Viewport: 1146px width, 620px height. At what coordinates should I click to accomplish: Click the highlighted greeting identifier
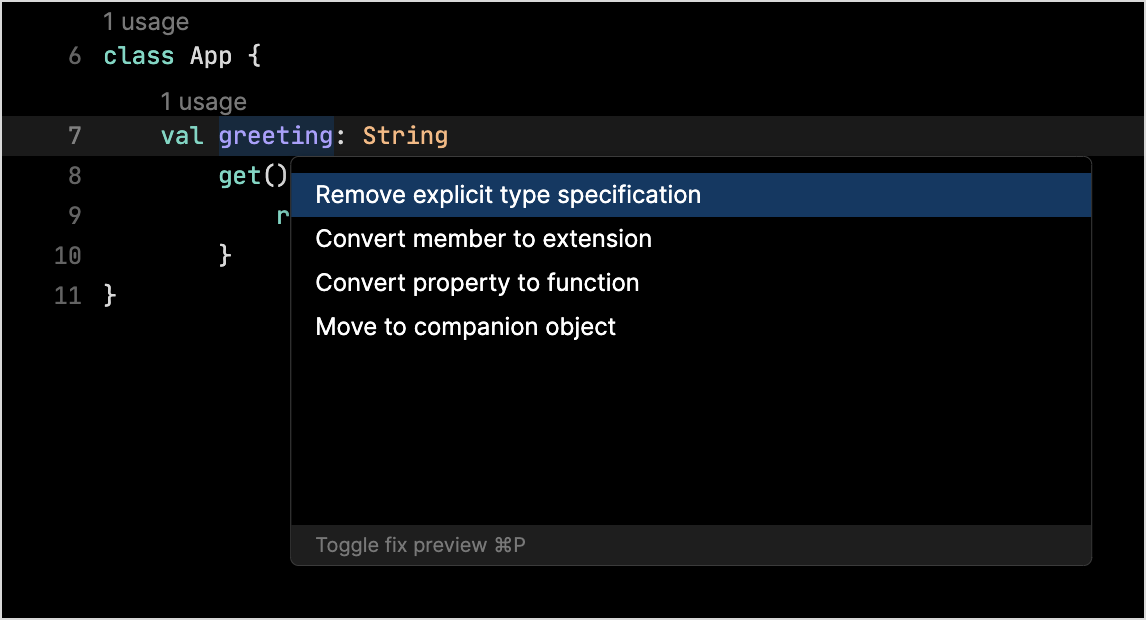point(276,135)
